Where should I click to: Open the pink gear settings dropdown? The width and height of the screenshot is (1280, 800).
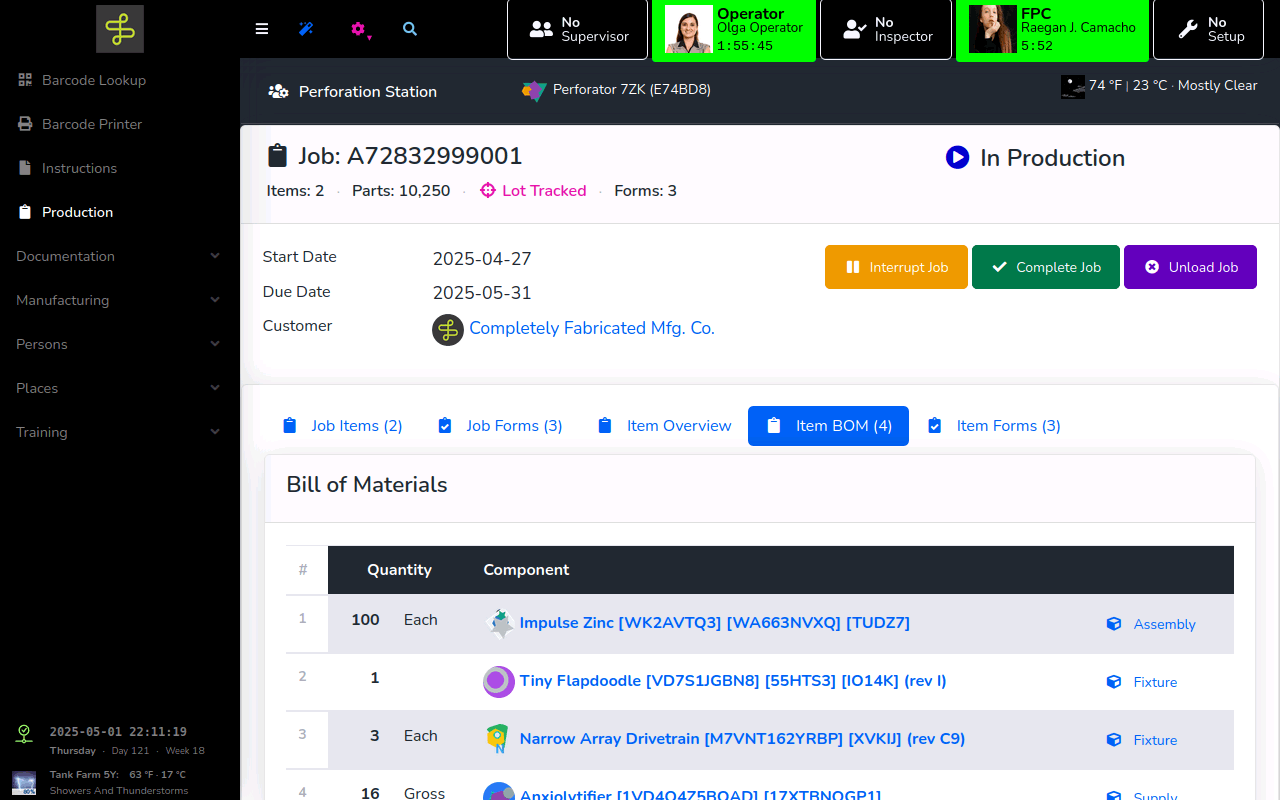pos(359,29)
